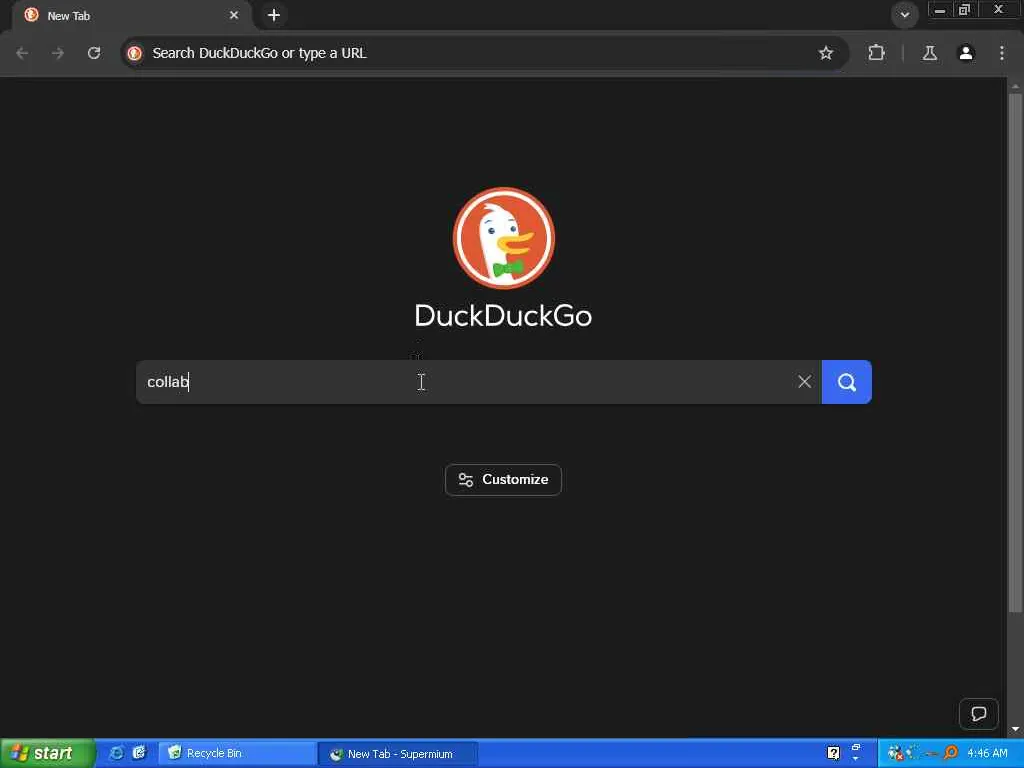
Task: Reload the page with the refresh icon
Action: [94, 53]
